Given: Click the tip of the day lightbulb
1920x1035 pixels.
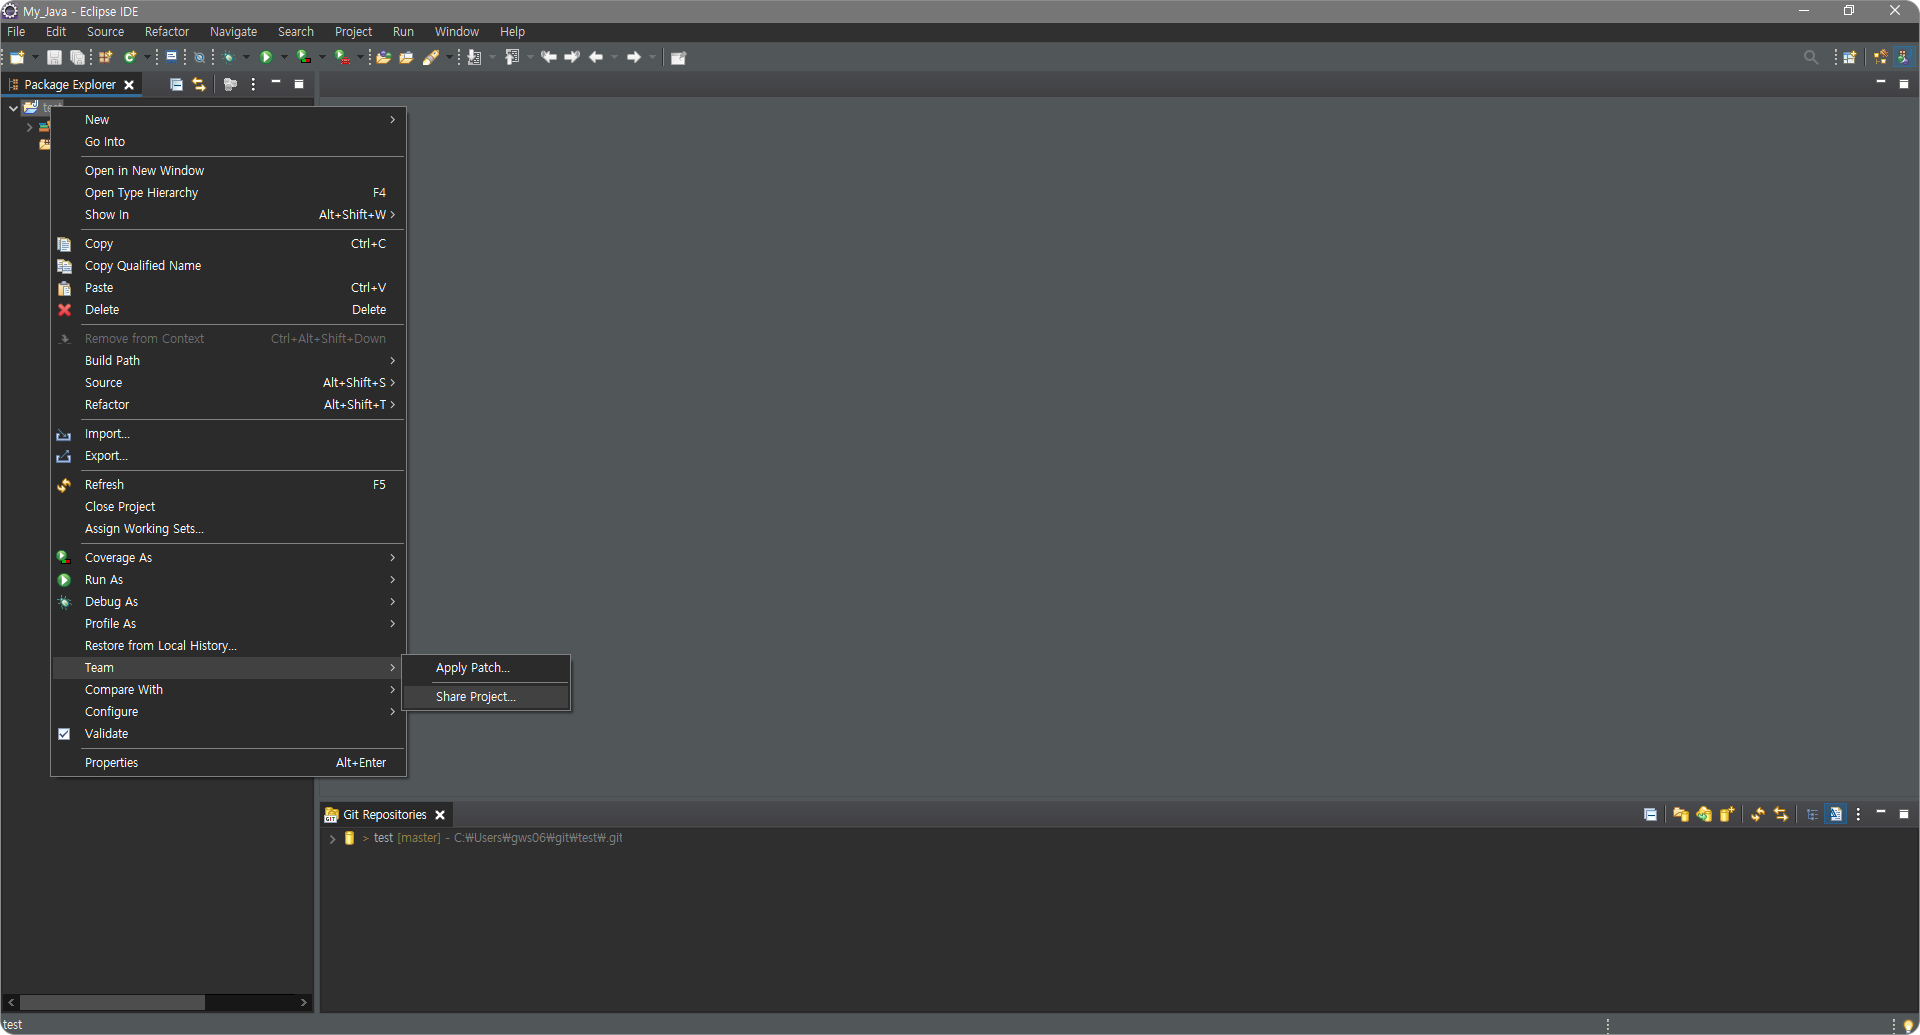Looking at the screenshot, I should 1908,1026.
